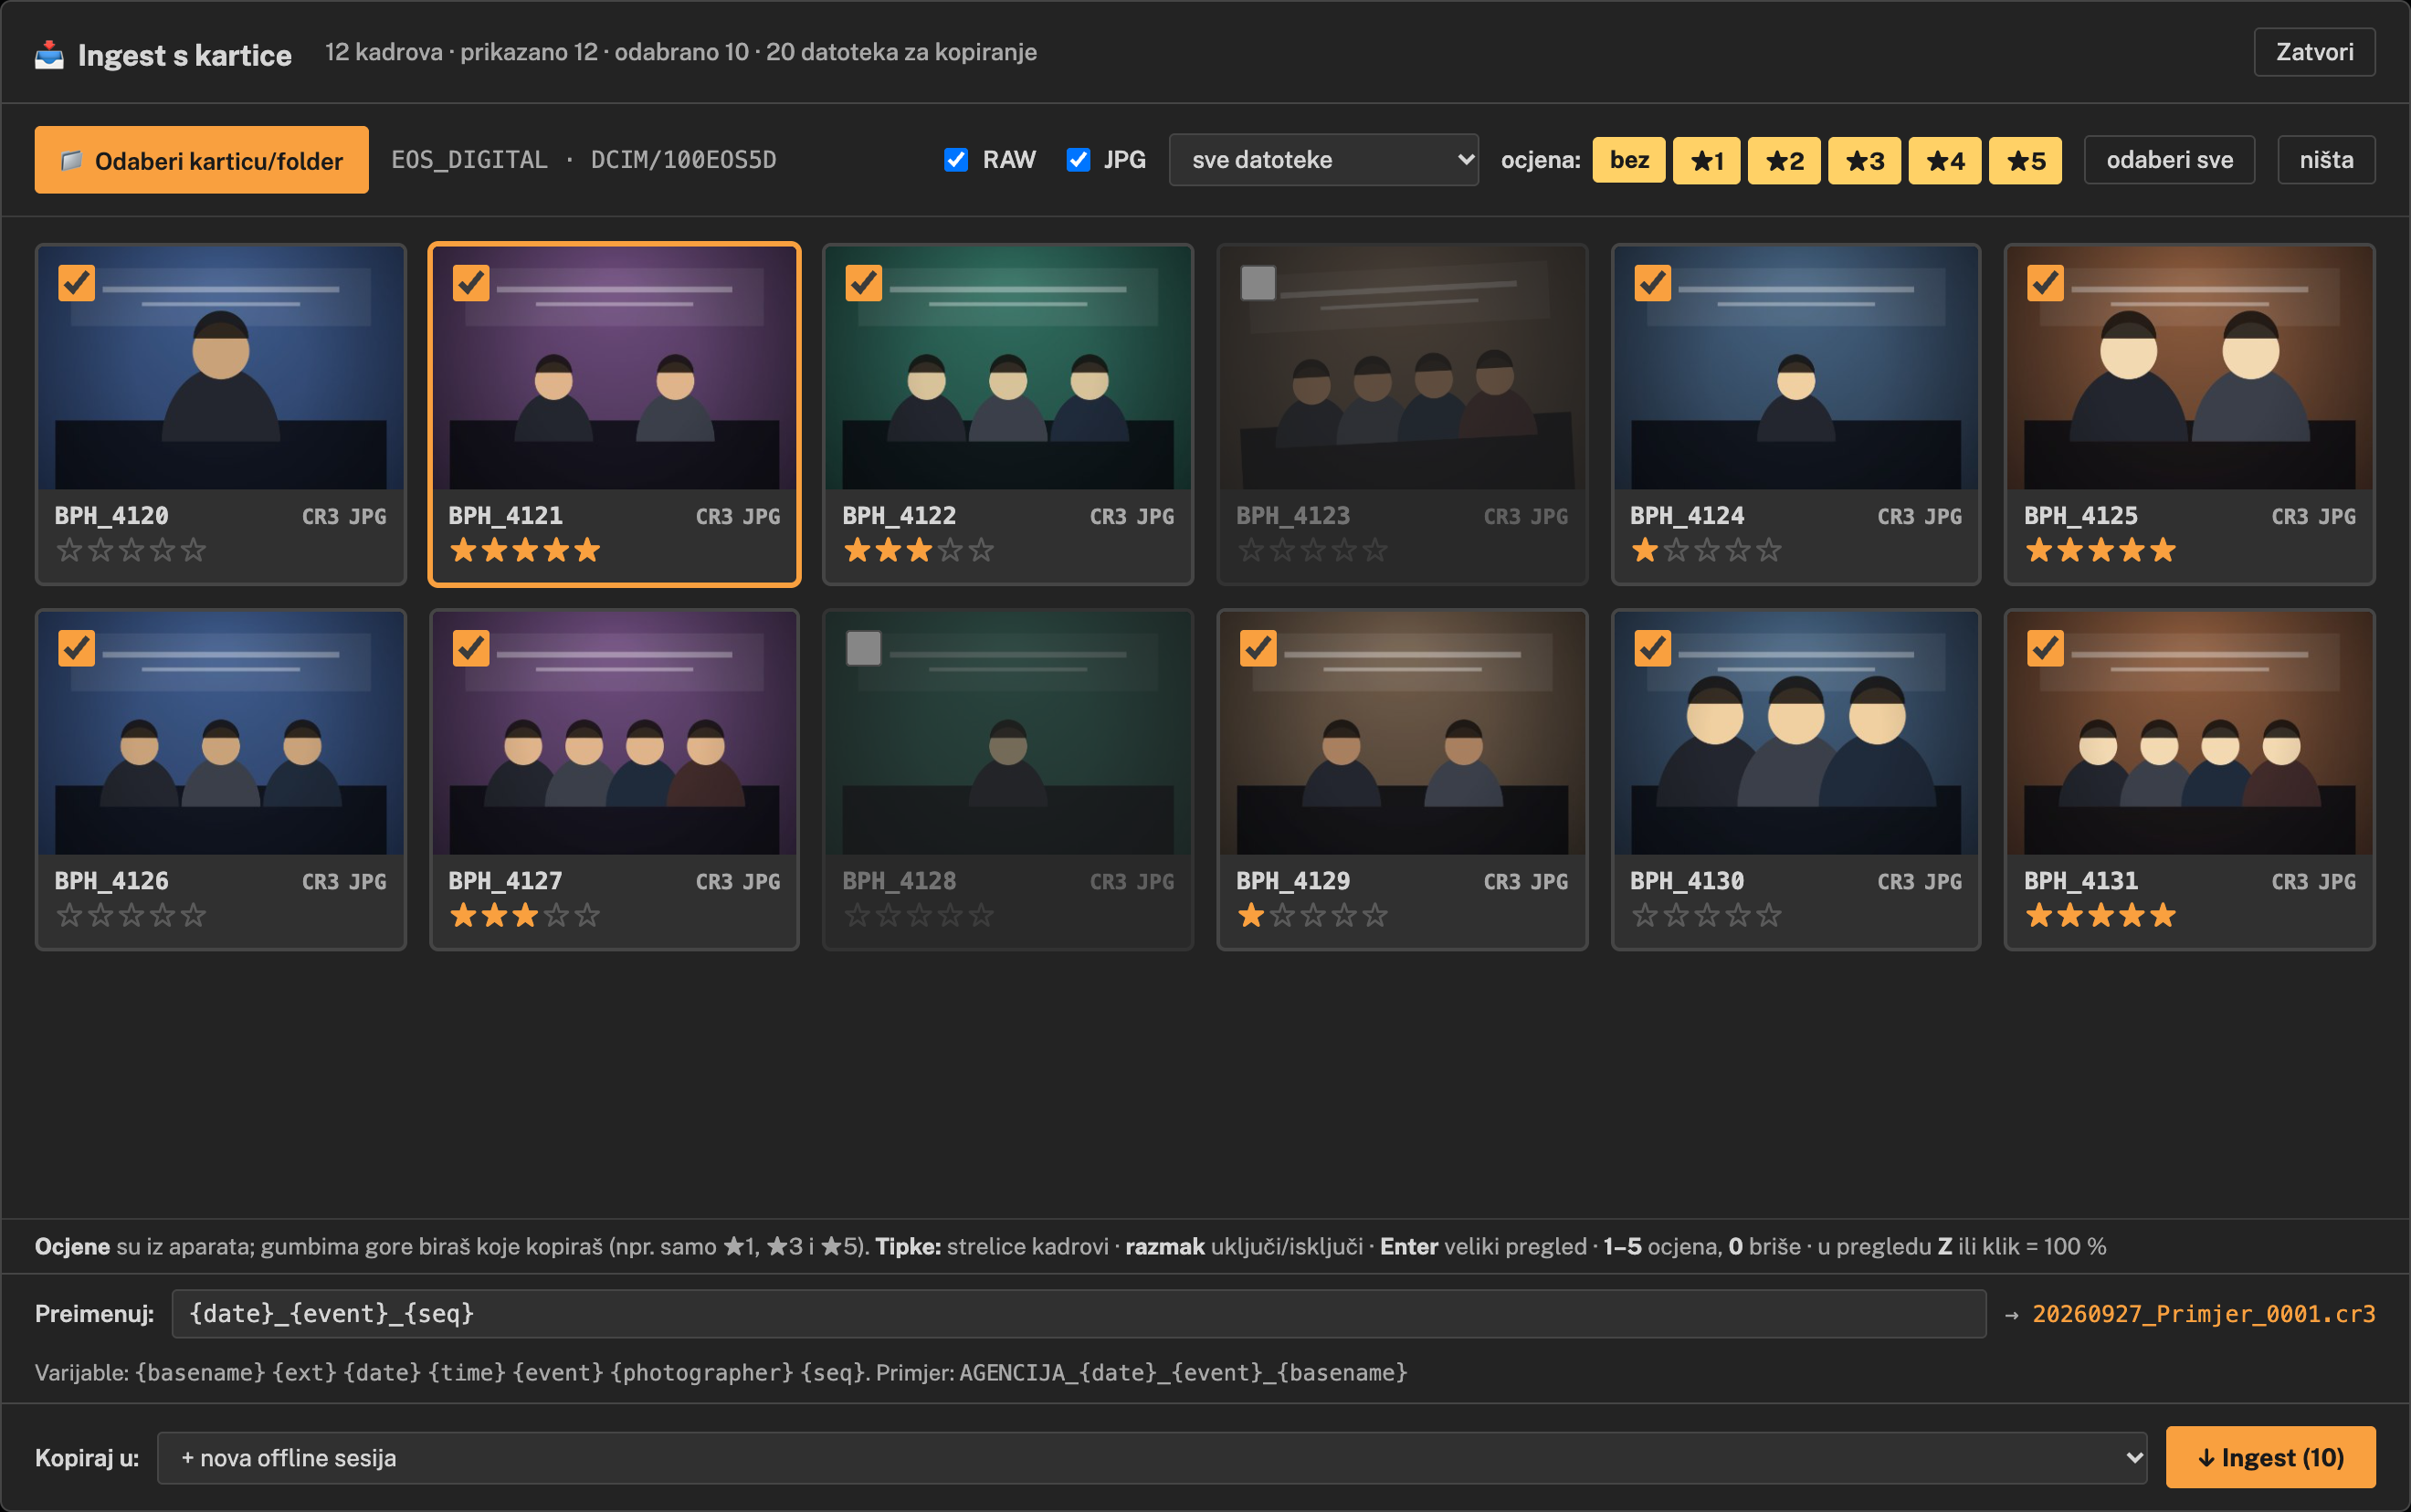
Task: Deselect frame BPH_4120 via its checkbox
Action: (77, 283)
